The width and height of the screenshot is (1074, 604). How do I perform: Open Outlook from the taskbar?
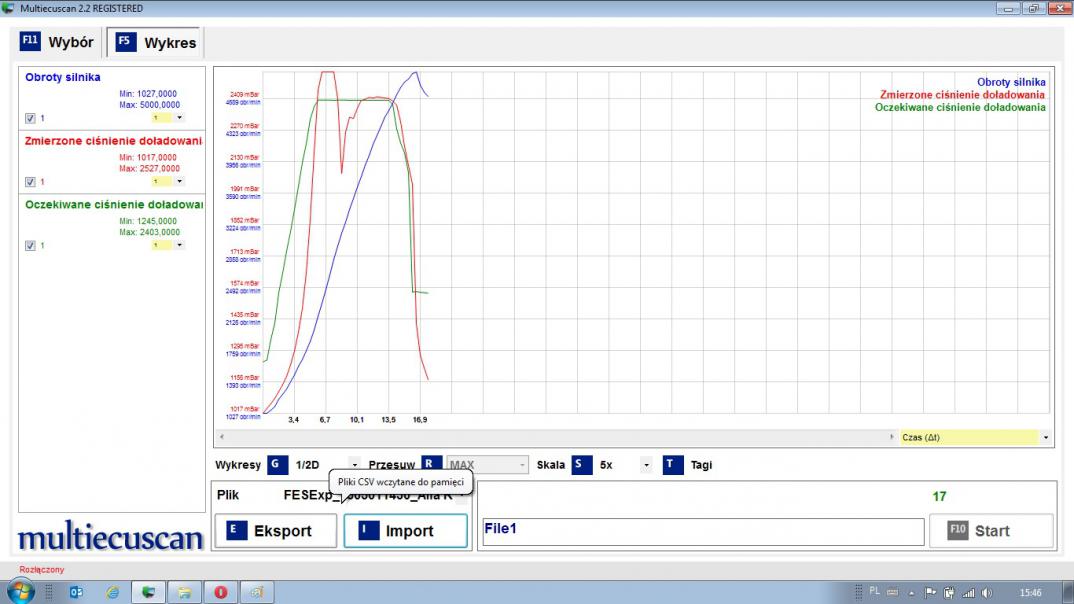pyautogui.click(x=77, y=592)
